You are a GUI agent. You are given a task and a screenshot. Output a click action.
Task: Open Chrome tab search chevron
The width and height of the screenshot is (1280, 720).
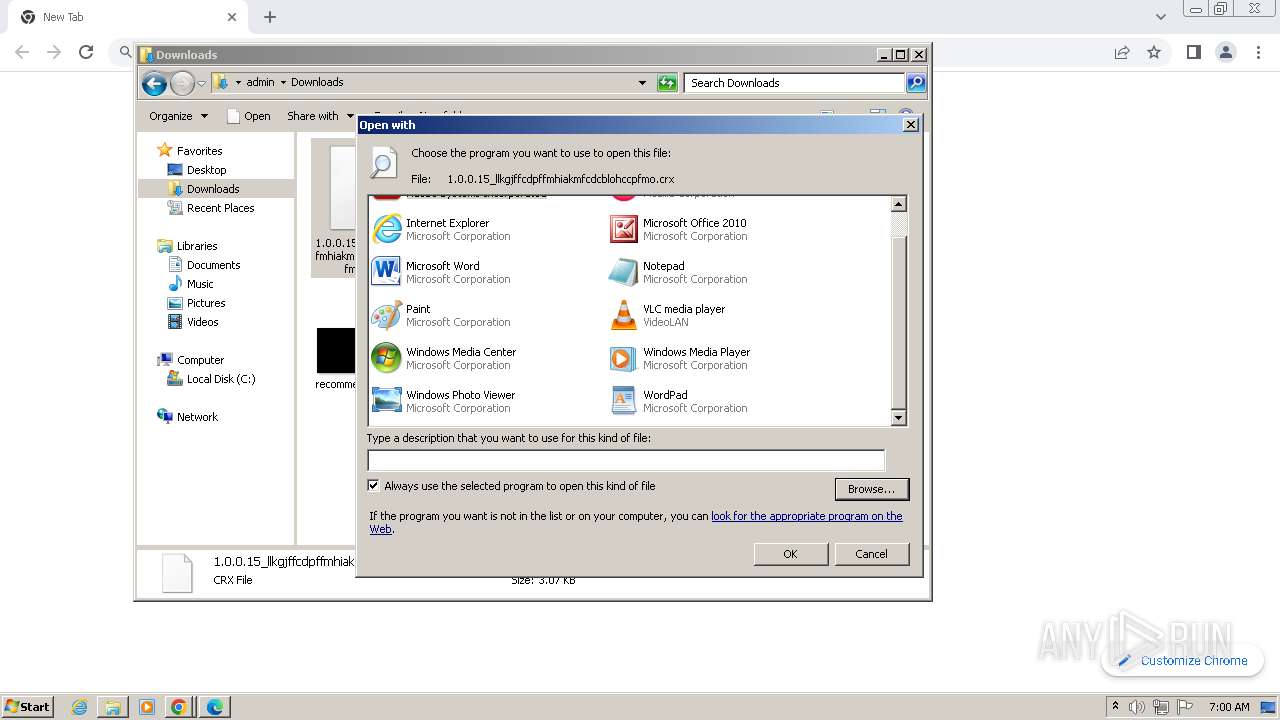pos(1160,17)
